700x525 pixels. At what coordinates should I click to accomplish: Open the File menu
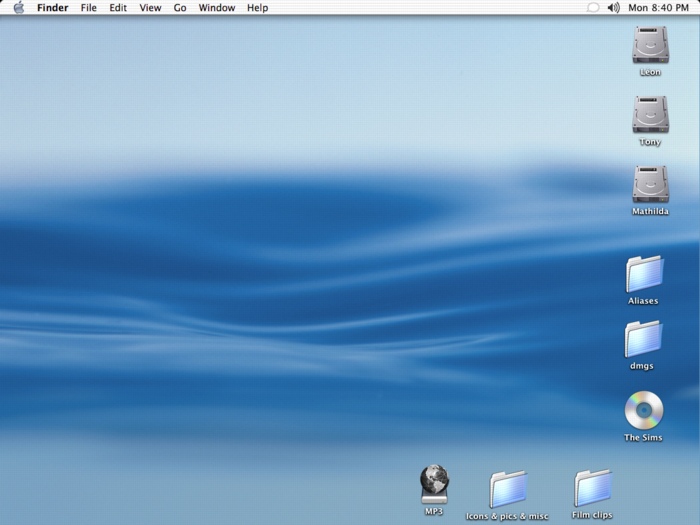(89, 8)
